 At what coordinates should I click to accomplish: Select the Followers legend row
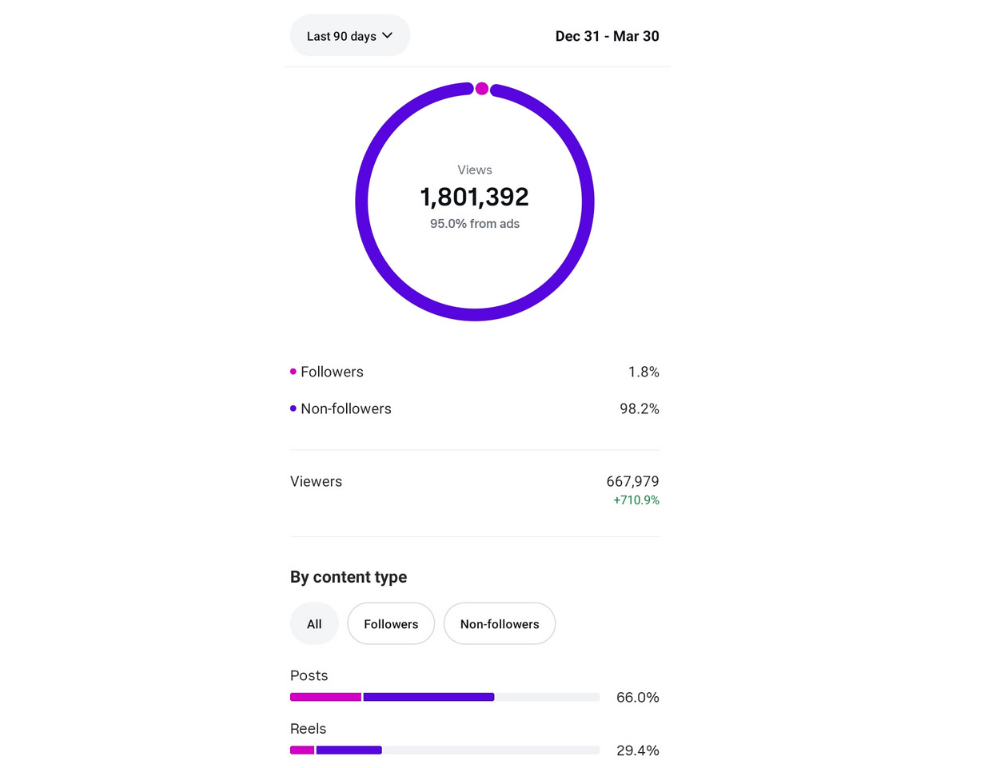point(474,372)
